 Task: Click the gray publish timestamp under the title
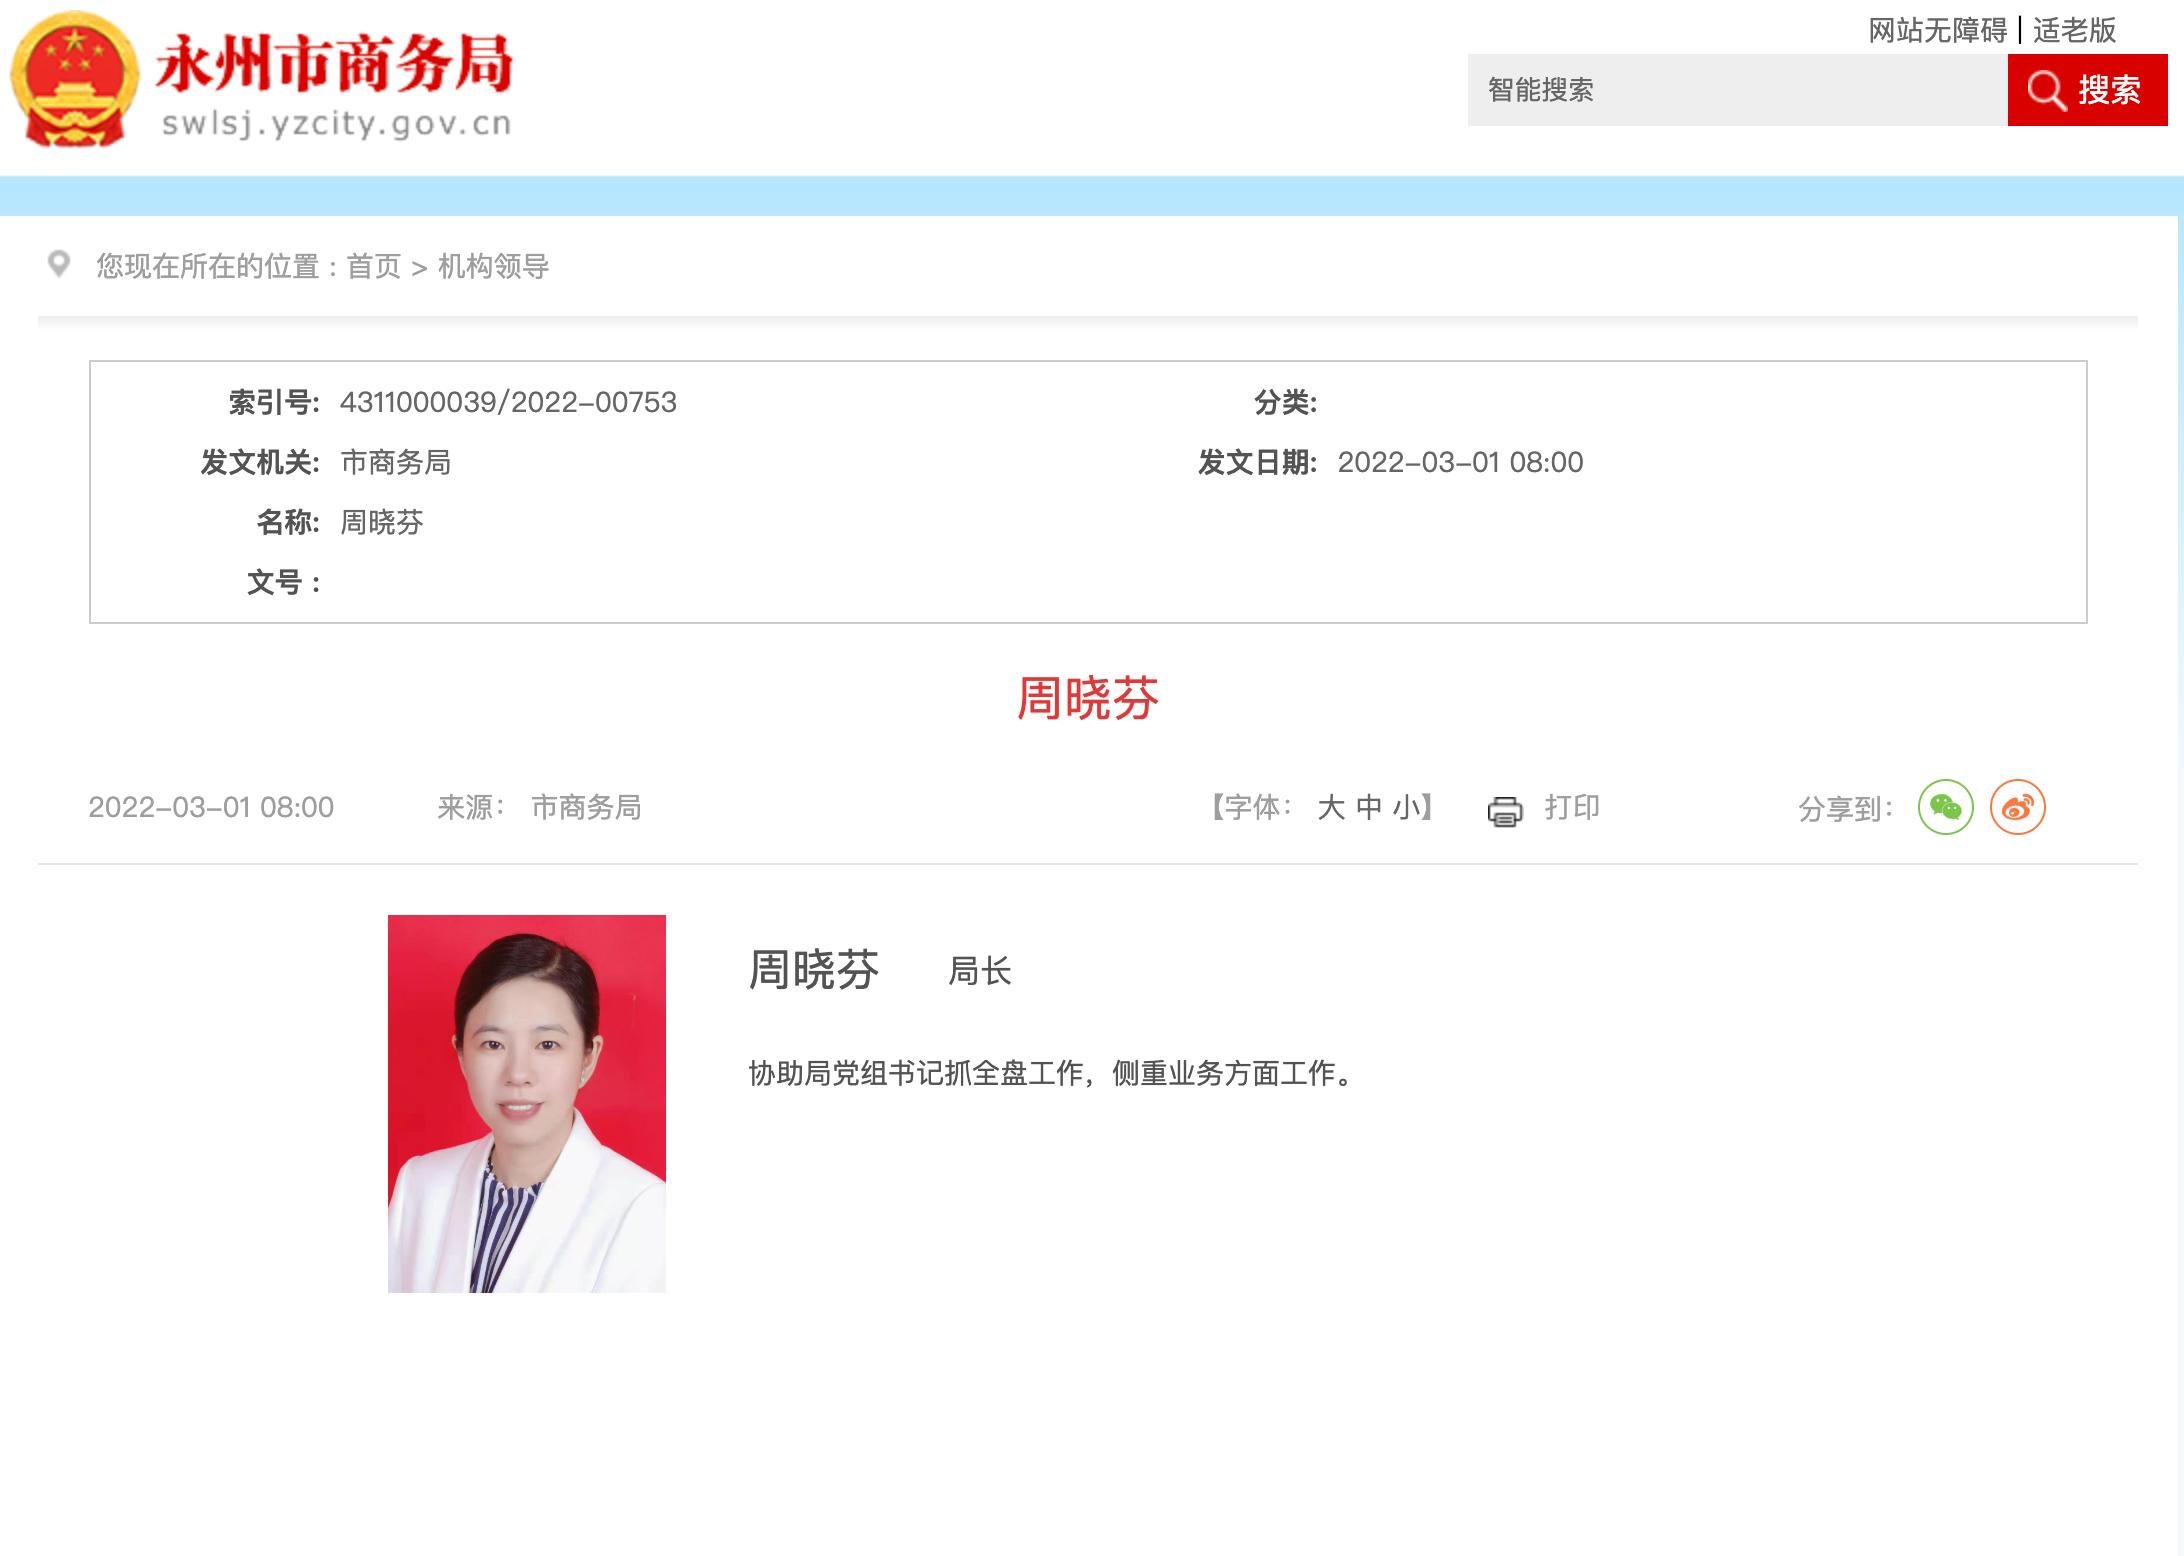pyautogui.click(x=211, y=807)
